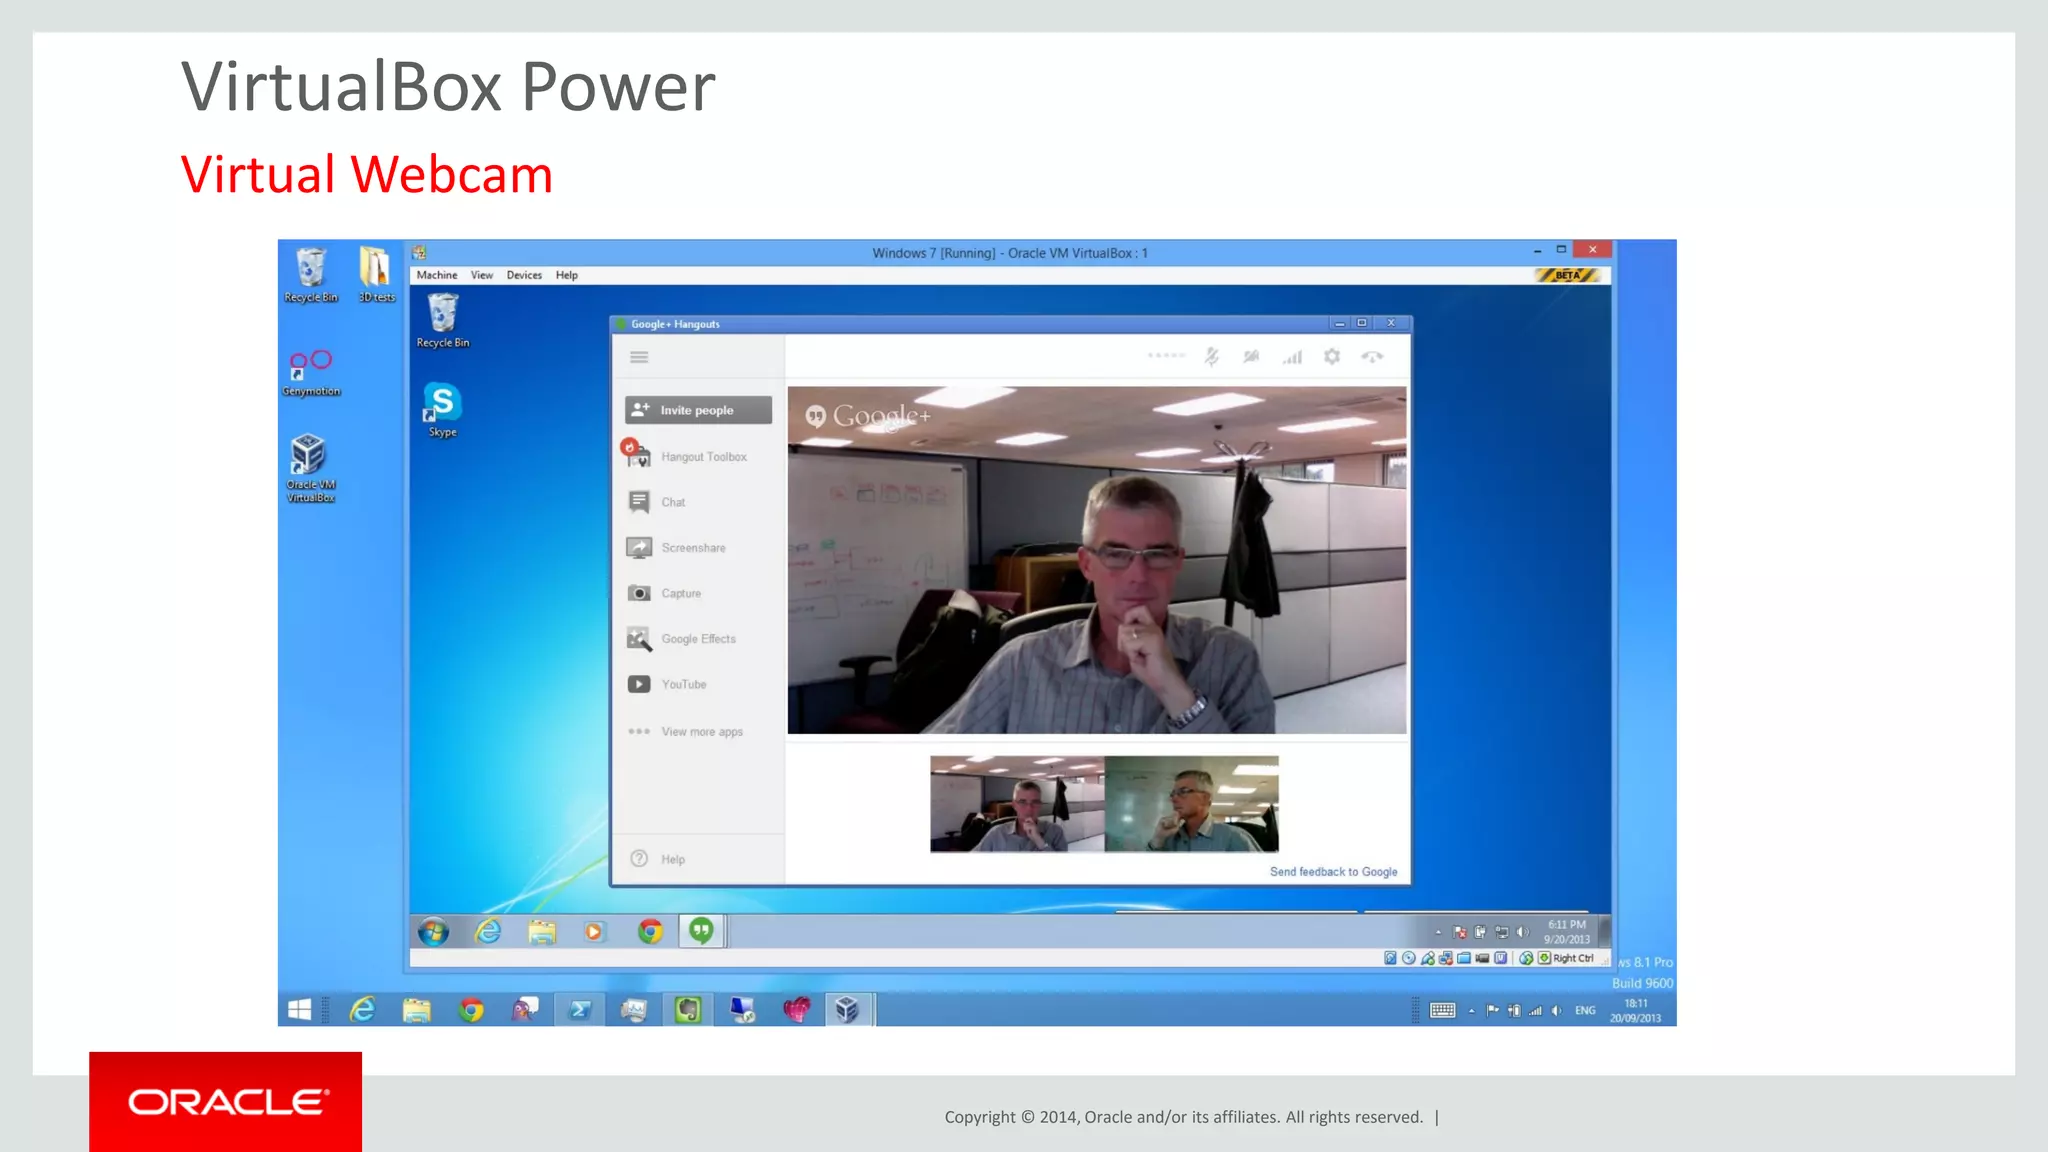
Task: Collapse the Hangouts sidebar hamburger menu
Action: [639, 357]
